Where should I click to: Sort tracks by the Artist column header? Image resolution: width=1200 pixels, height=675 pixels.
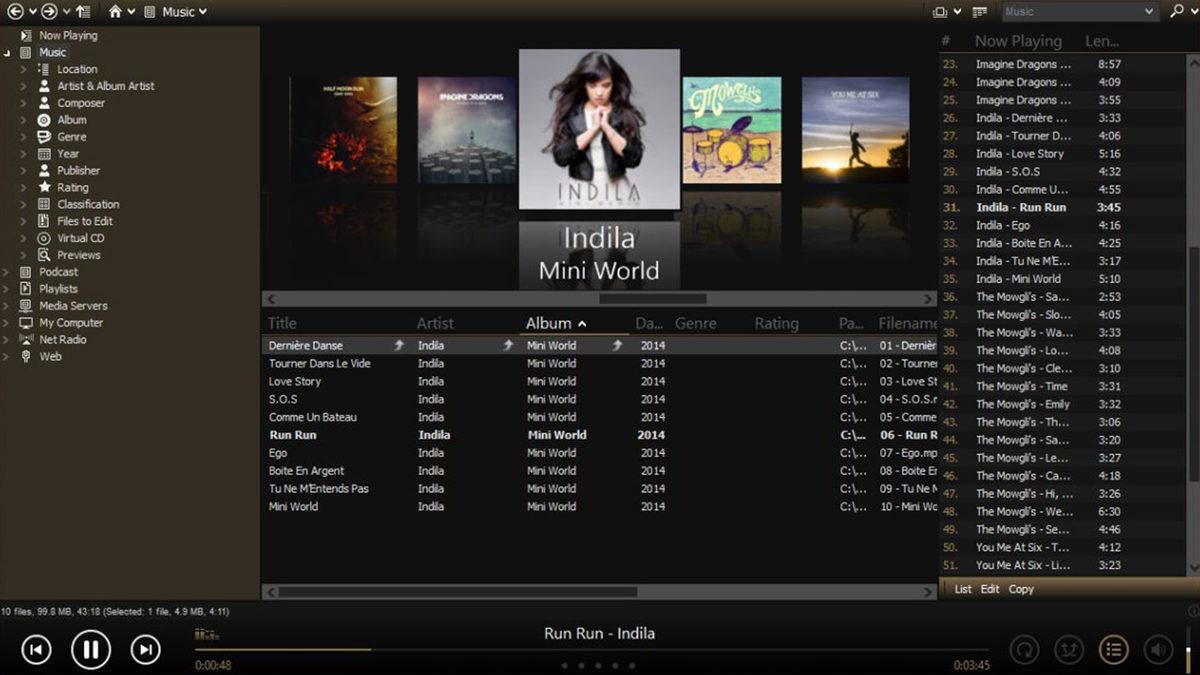[435, 322]
